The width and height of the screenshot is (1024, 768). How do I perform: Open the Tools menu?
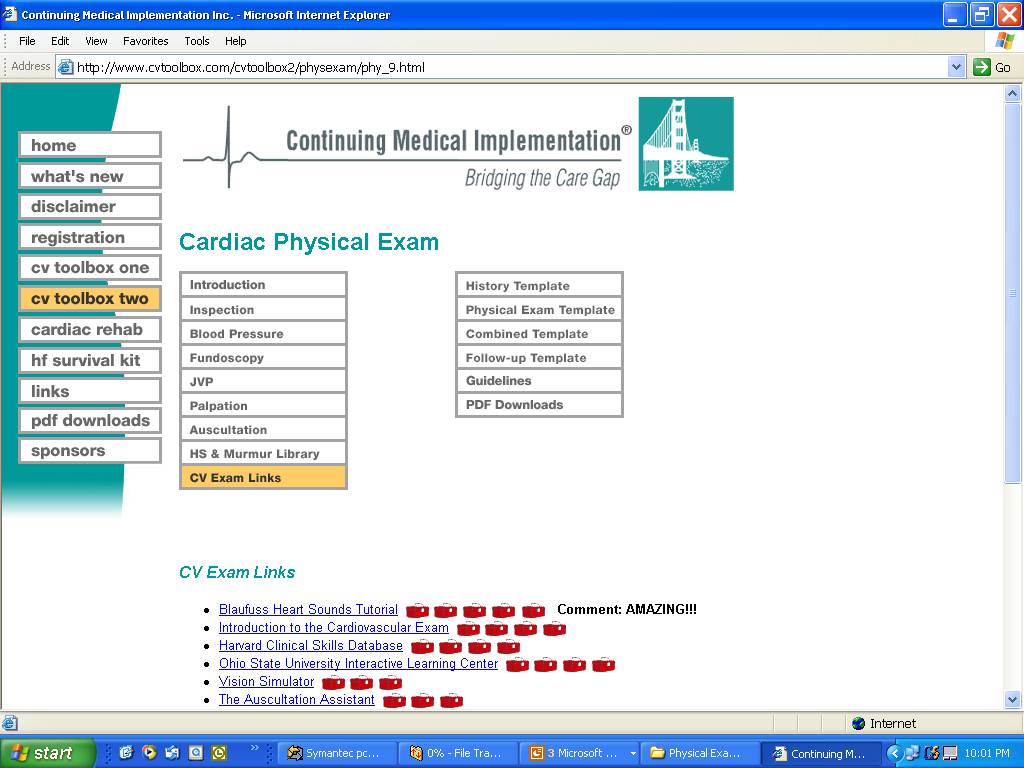point(197,41)
